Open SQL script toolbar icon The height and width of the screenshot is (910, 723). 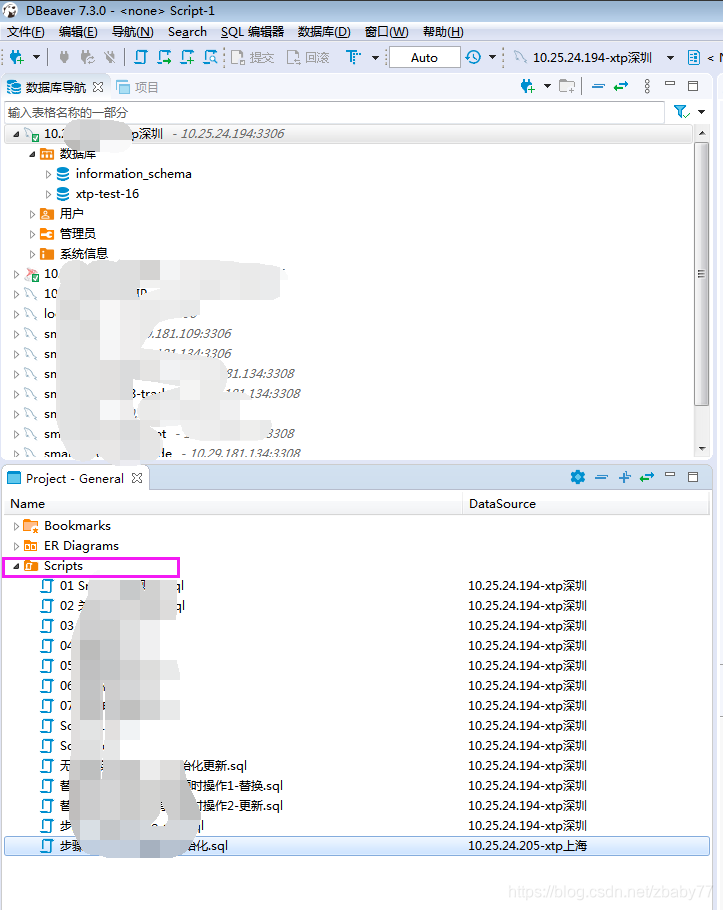point(140,57)
